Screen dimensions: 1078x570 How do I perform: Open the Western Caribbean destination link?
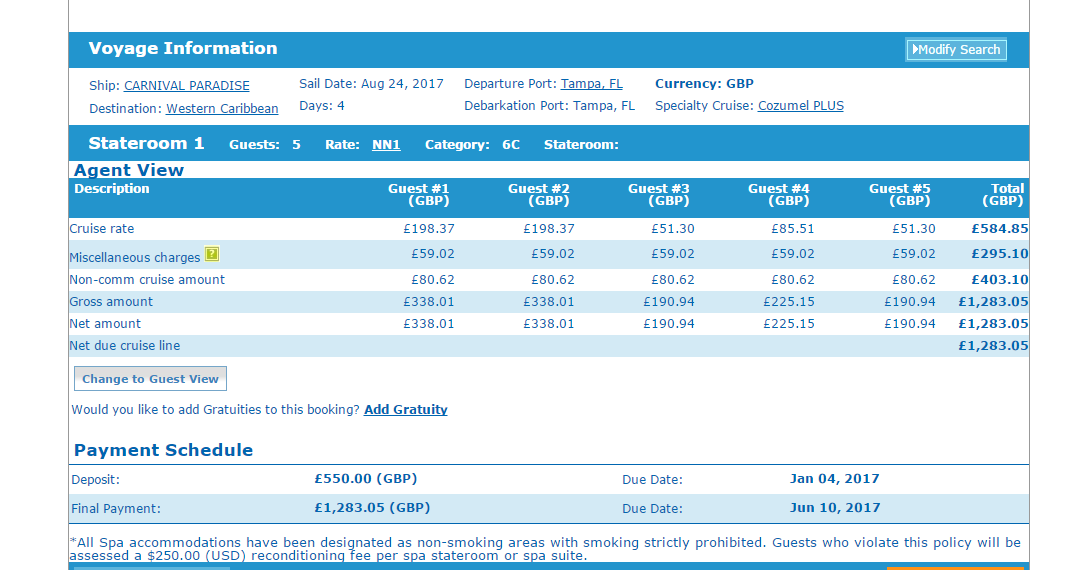tap(222, 109)
